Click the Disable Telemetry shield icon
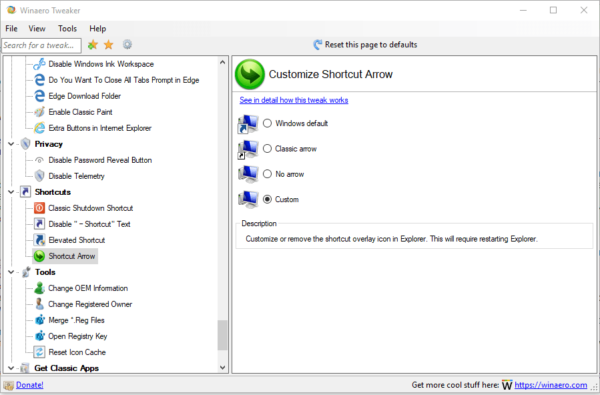The width and height of the screenshot is (600, 395). 39,176
